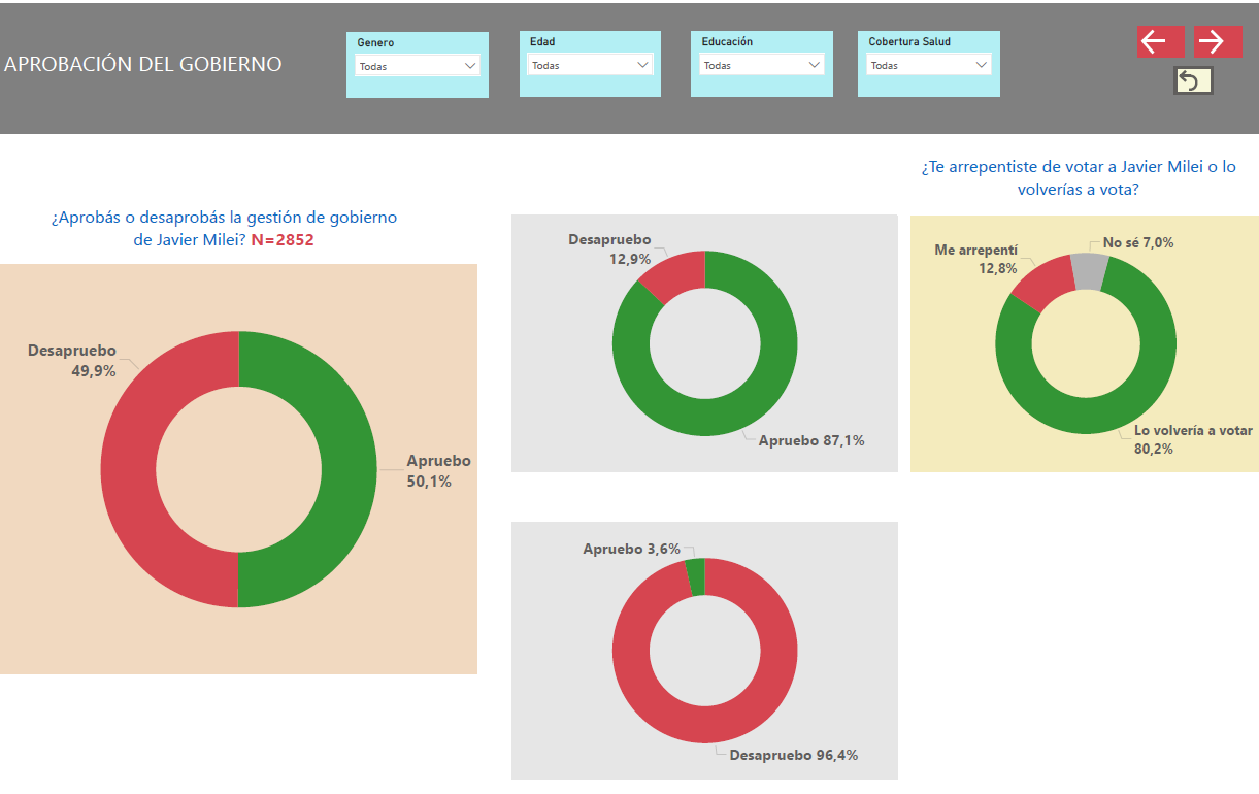Open the Genero dropdown
The height and width of the screenshot is (794, 1259).
click(418, 66)
